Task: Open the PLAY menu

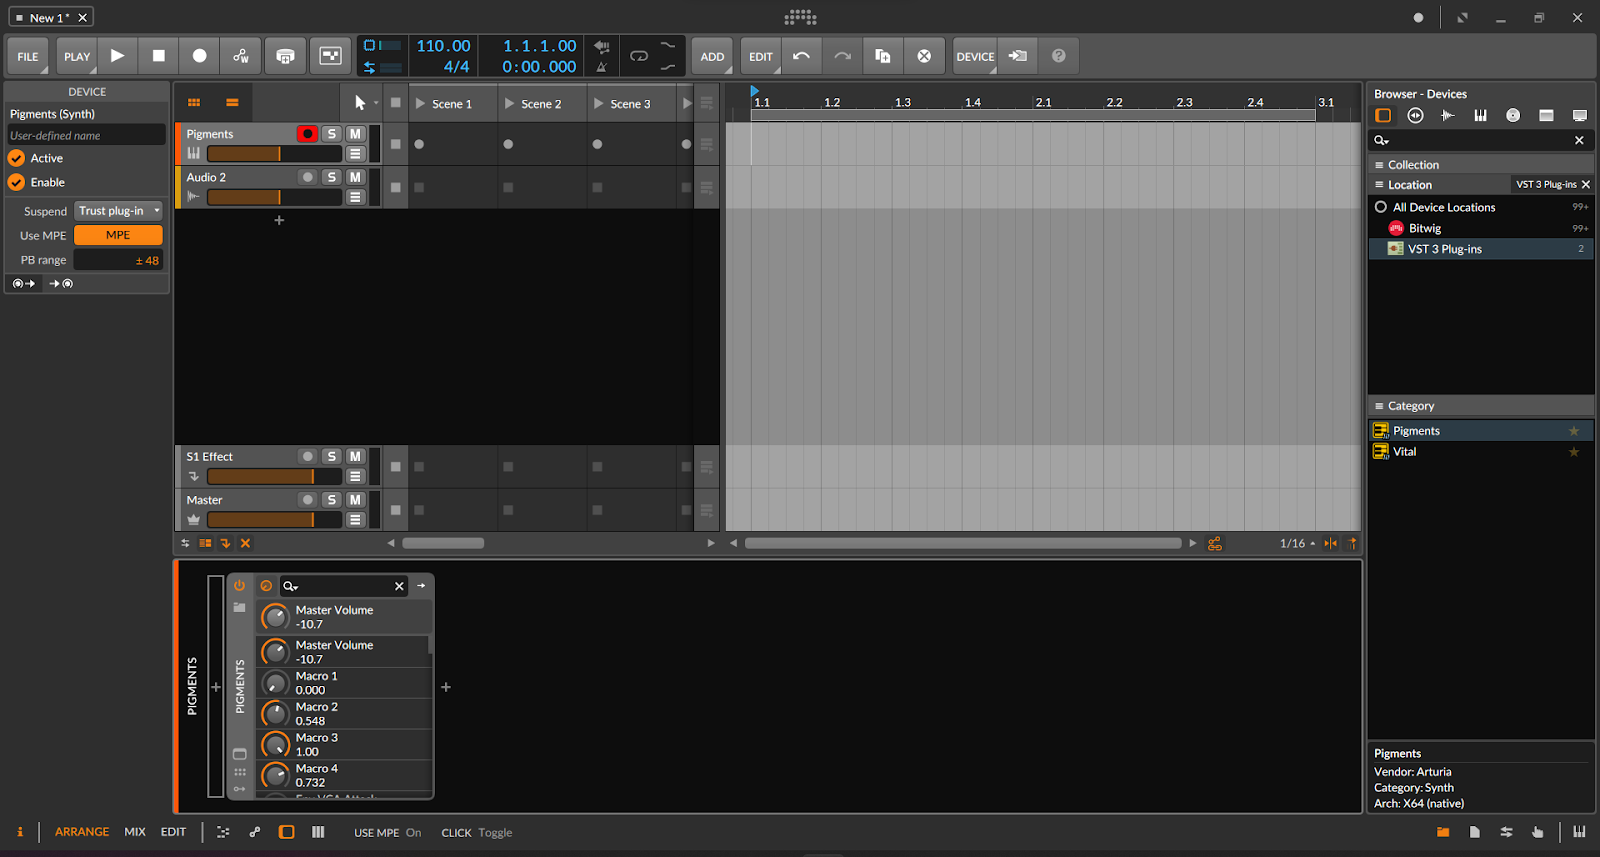Action: (x=76, y=56)
